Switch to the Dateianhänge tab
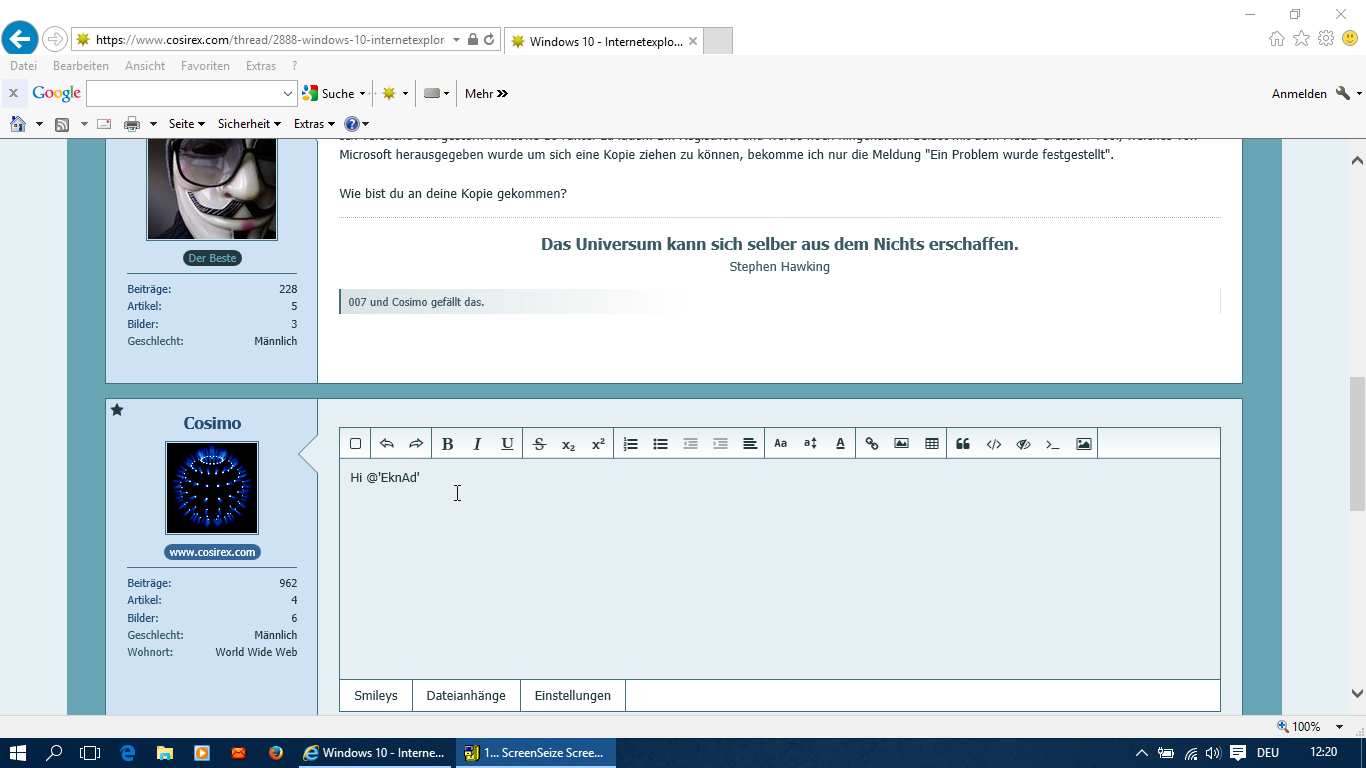This screenshot has height=768, width=1366. pos(466,696)
